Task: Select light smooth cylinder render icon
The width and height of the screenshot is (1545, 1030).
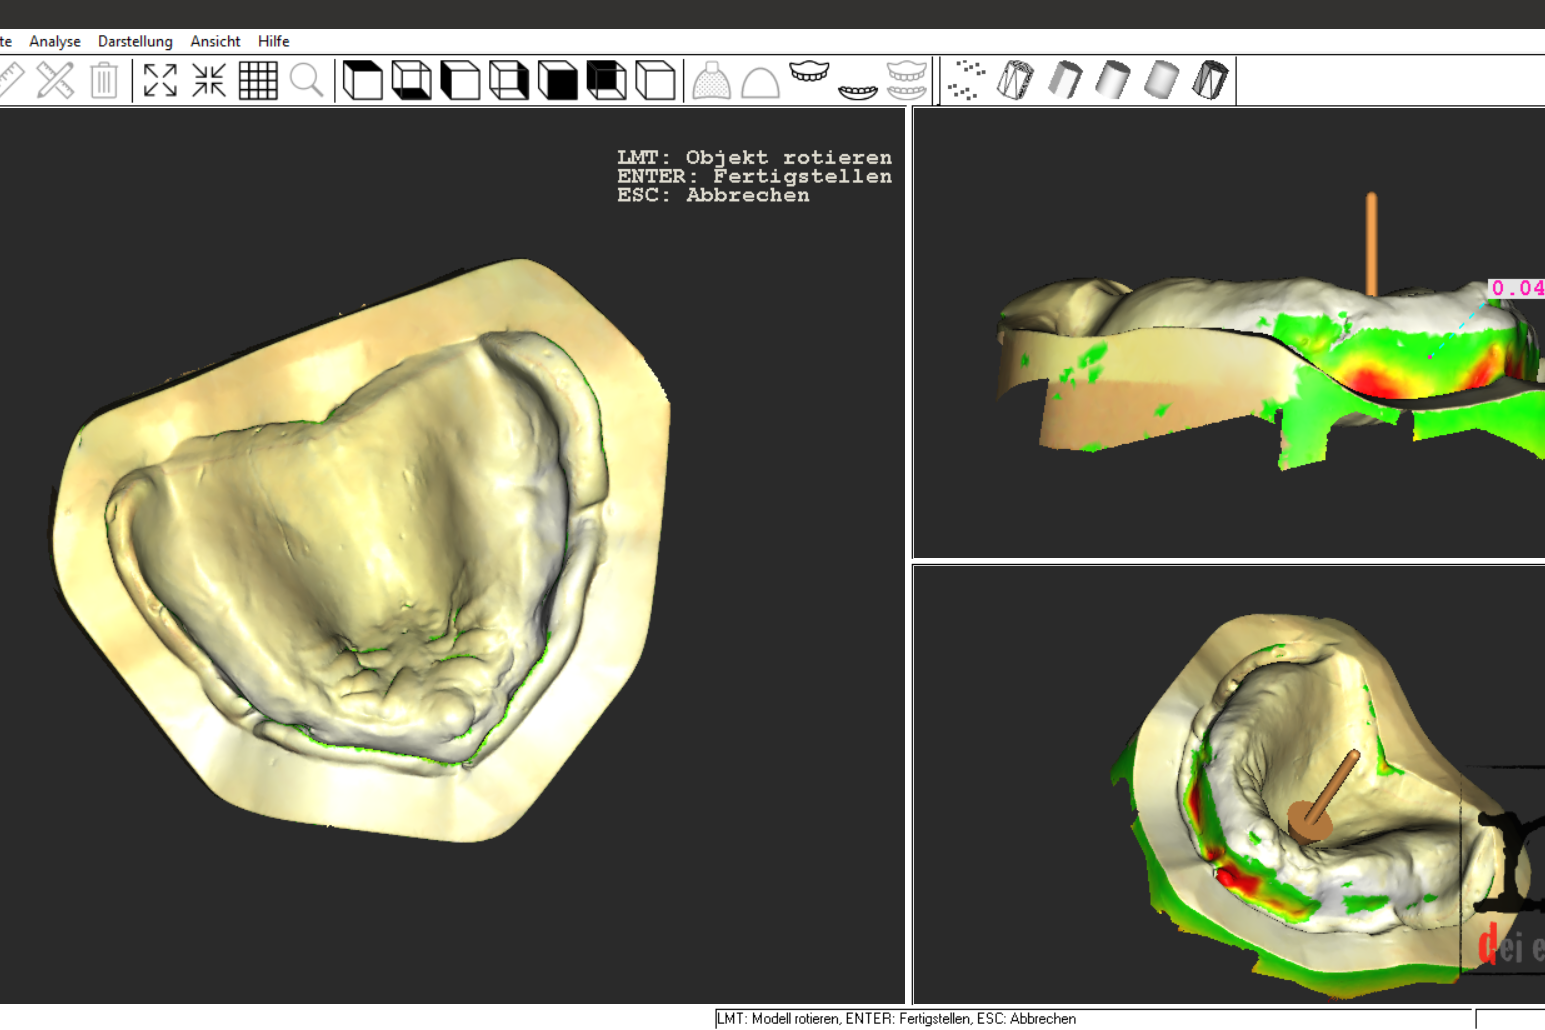Action: tap(1162, 80)
